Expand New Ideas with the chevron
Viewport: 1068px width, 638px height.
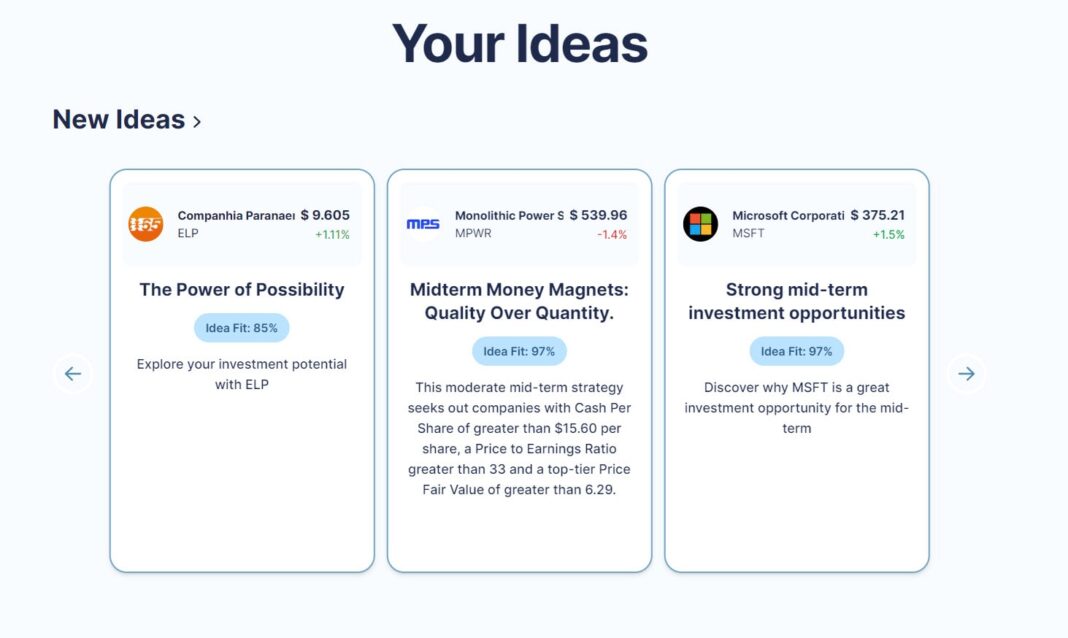[197, 122]
